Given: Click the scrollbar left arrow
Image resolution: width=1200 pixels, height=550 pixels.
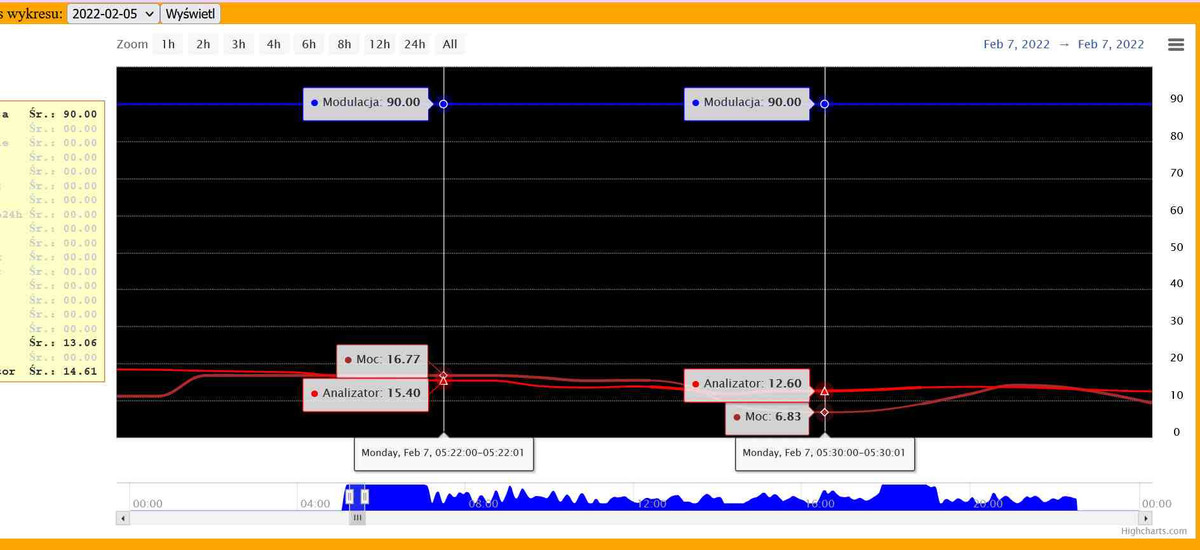Looking at the screenshot, I should point(123,518).
